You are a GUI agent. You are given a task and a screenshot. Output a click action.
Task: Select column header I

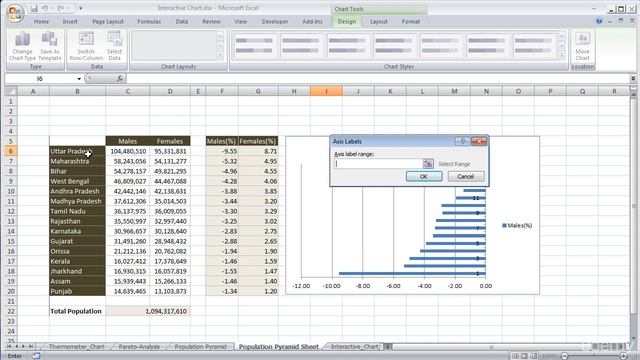tap(326, 91)
